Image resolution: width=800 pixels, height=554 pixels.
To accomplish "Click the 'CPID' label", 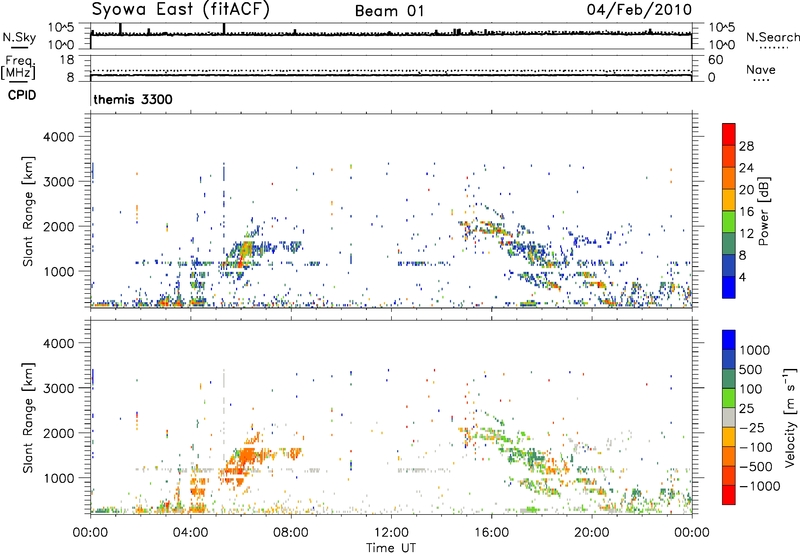I will coord(22,95).
